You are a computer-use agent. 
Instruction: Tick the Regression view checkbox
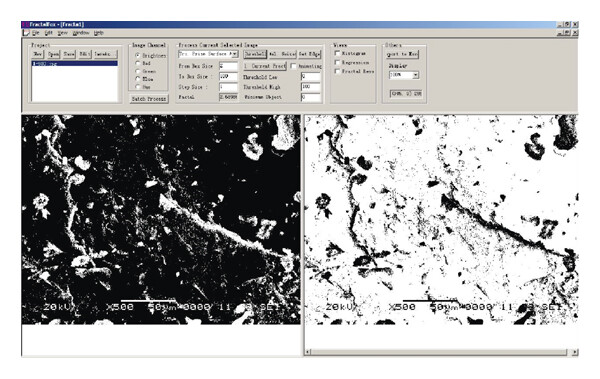point(337,62)
